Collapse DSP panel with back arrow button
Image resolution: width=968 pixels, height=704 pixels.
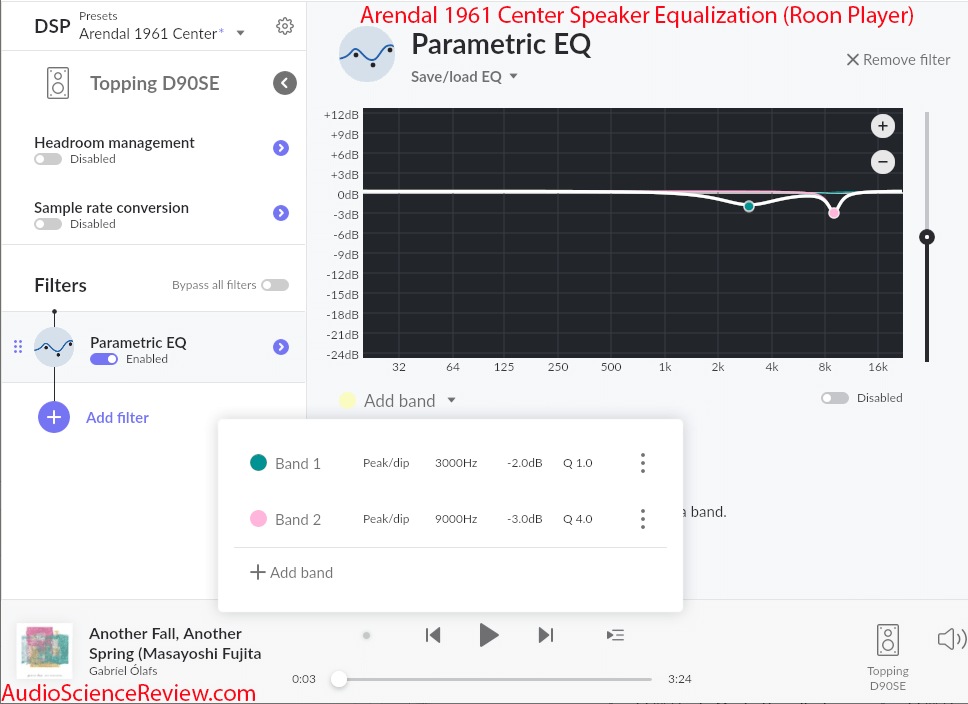pos(285,83)
